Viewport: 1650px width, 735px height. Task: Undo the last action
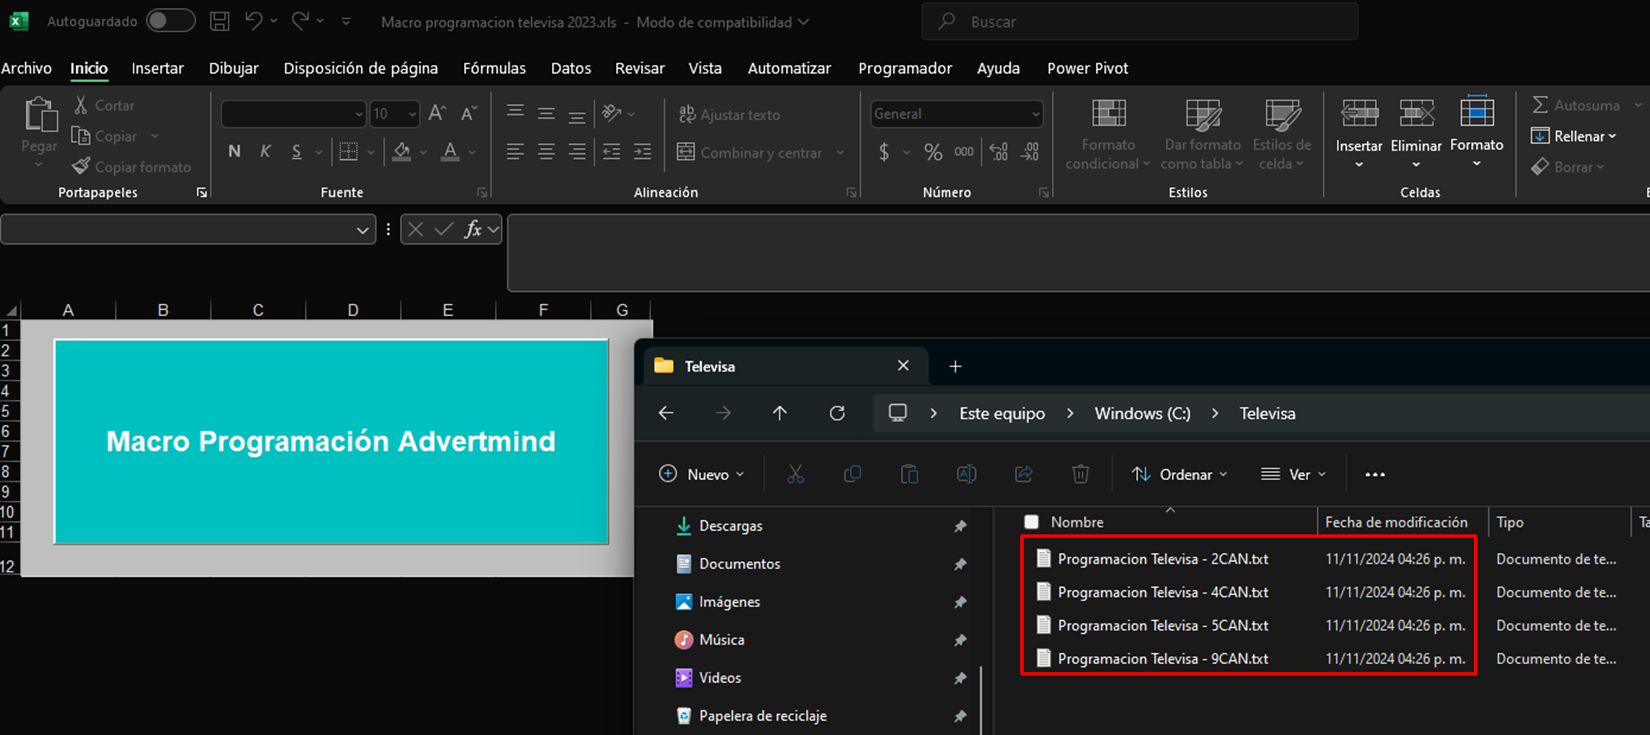253,21
